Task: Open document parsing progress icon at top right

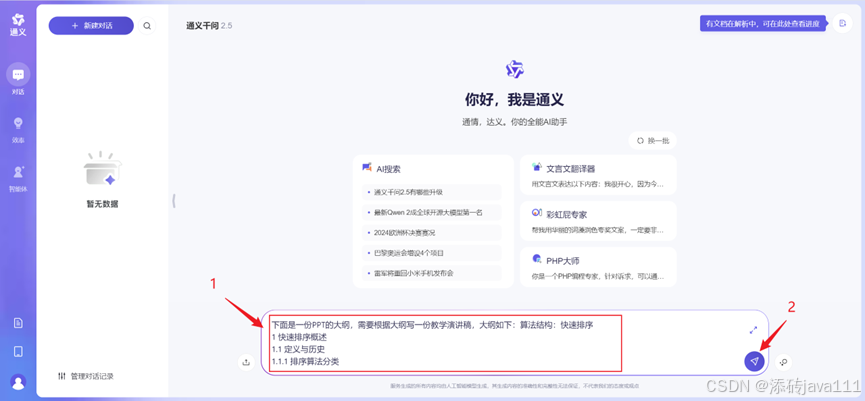Action: click(842, 23)
